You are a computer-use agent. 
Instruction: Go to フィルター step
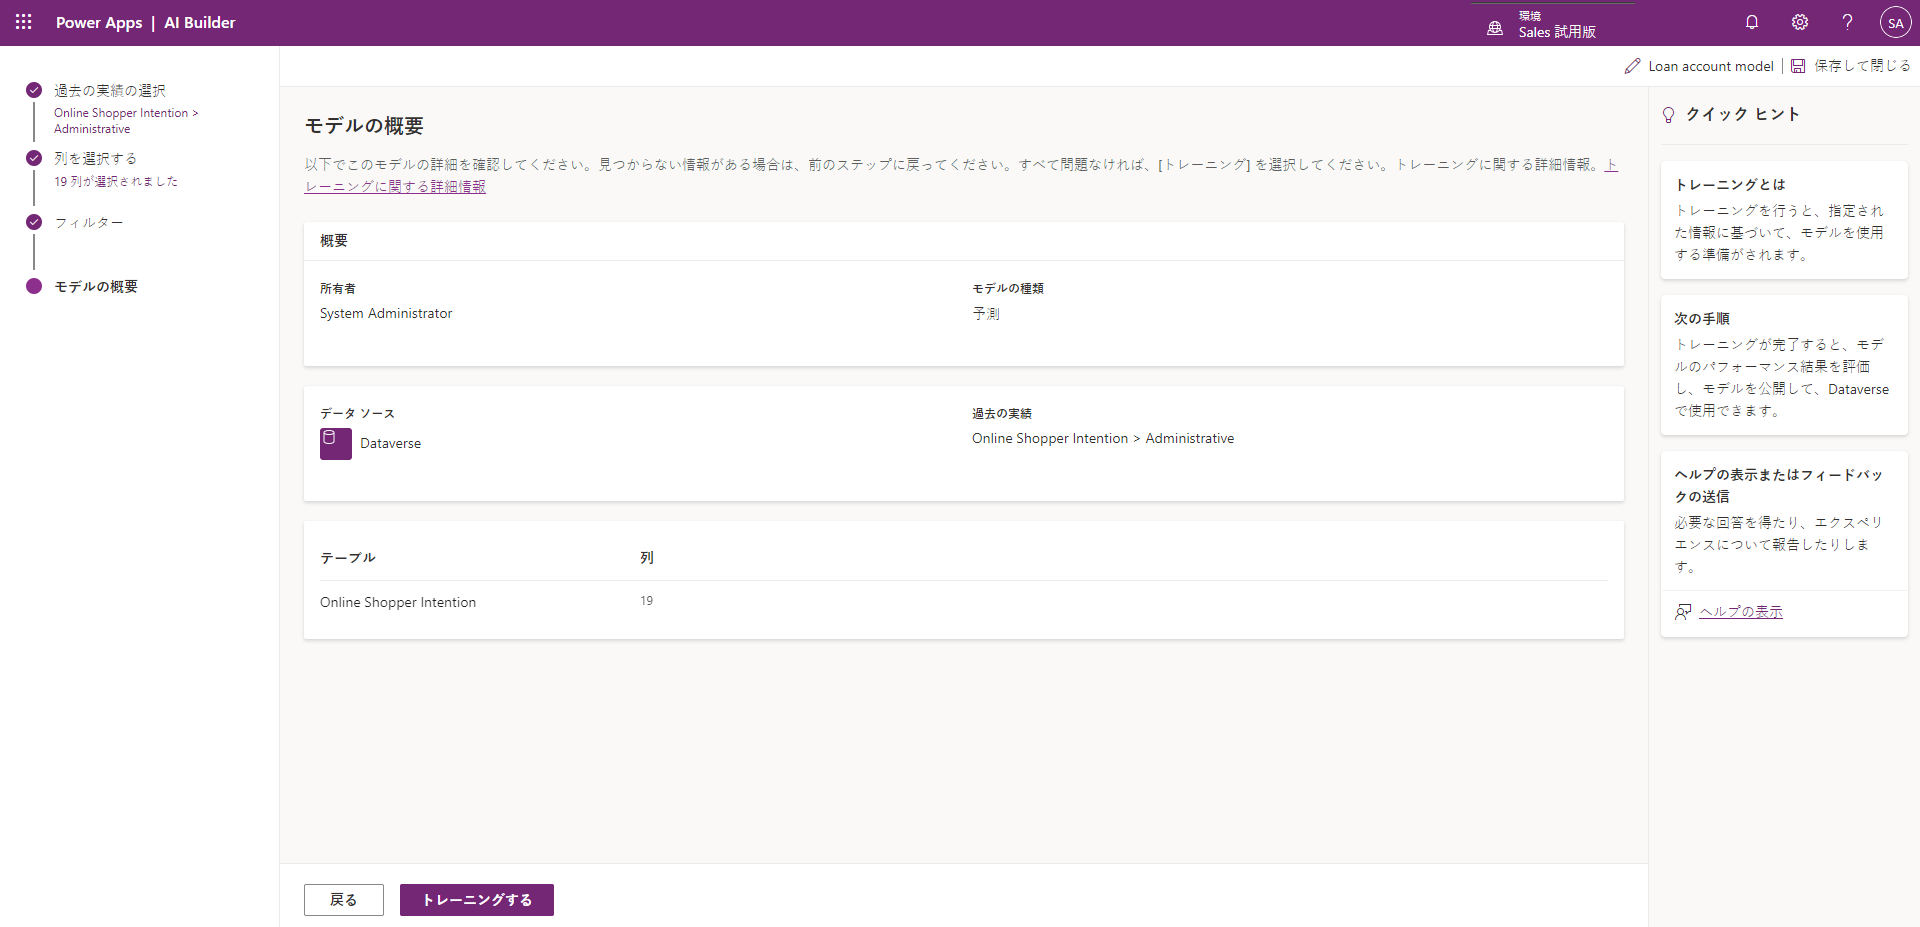(x=89, y=223)
